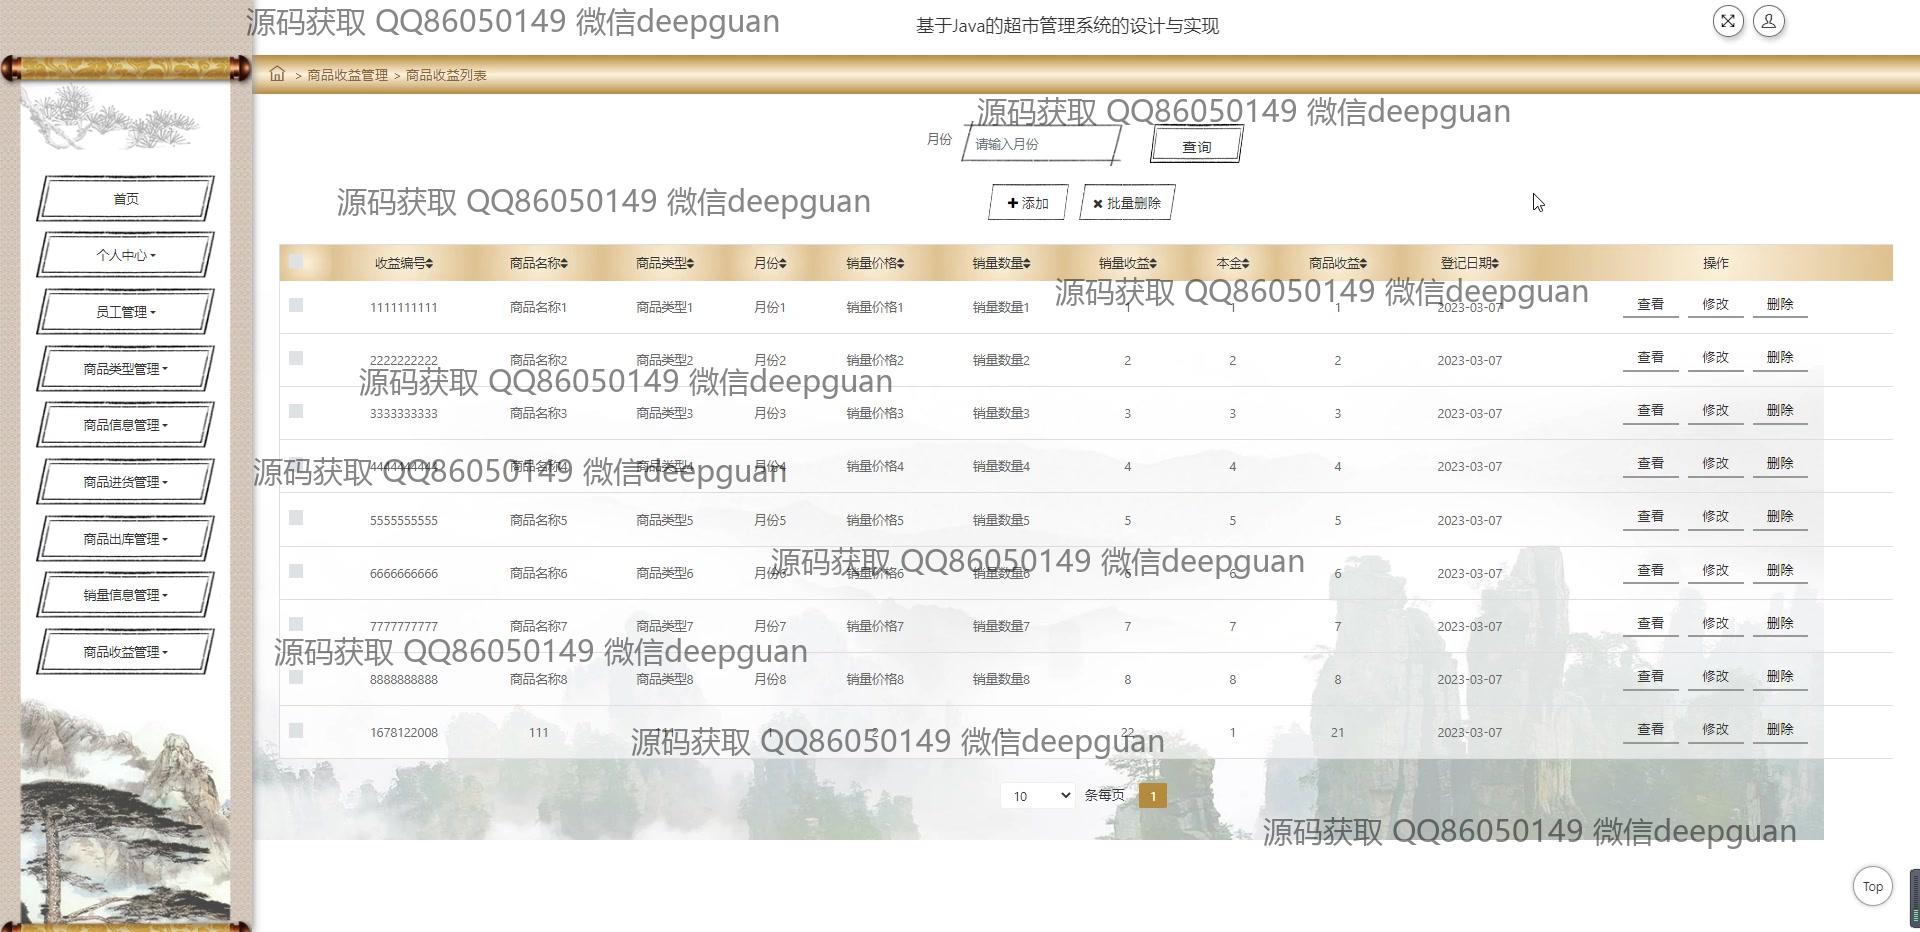Viewport: 1920px width, 932px height.
Task: Click the Top button at bottom right
Action: pyautogui.click(x=1871, y=886)
